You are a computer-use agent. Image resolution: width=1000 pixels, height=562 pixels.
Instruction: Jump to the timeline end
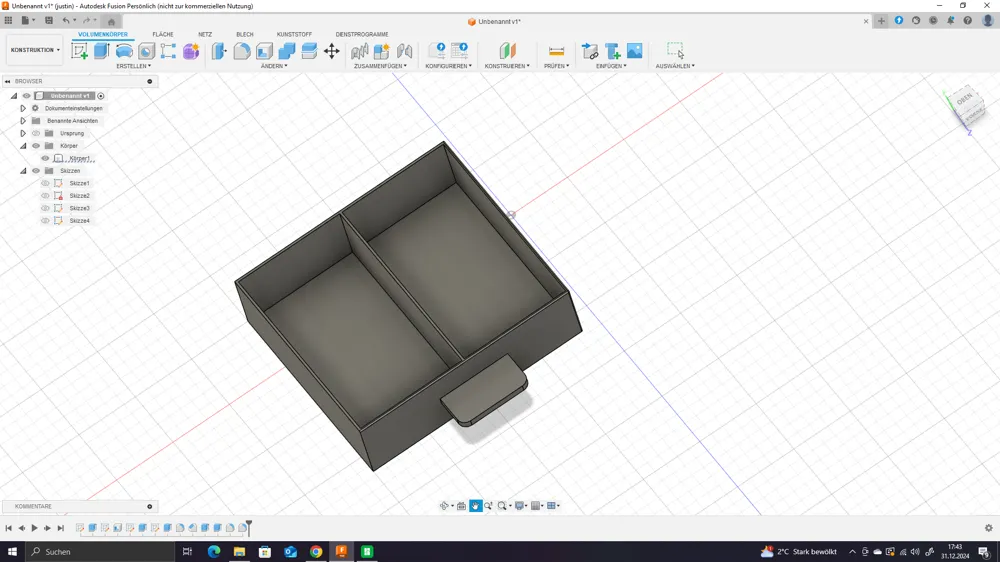[x=61, y=528]
